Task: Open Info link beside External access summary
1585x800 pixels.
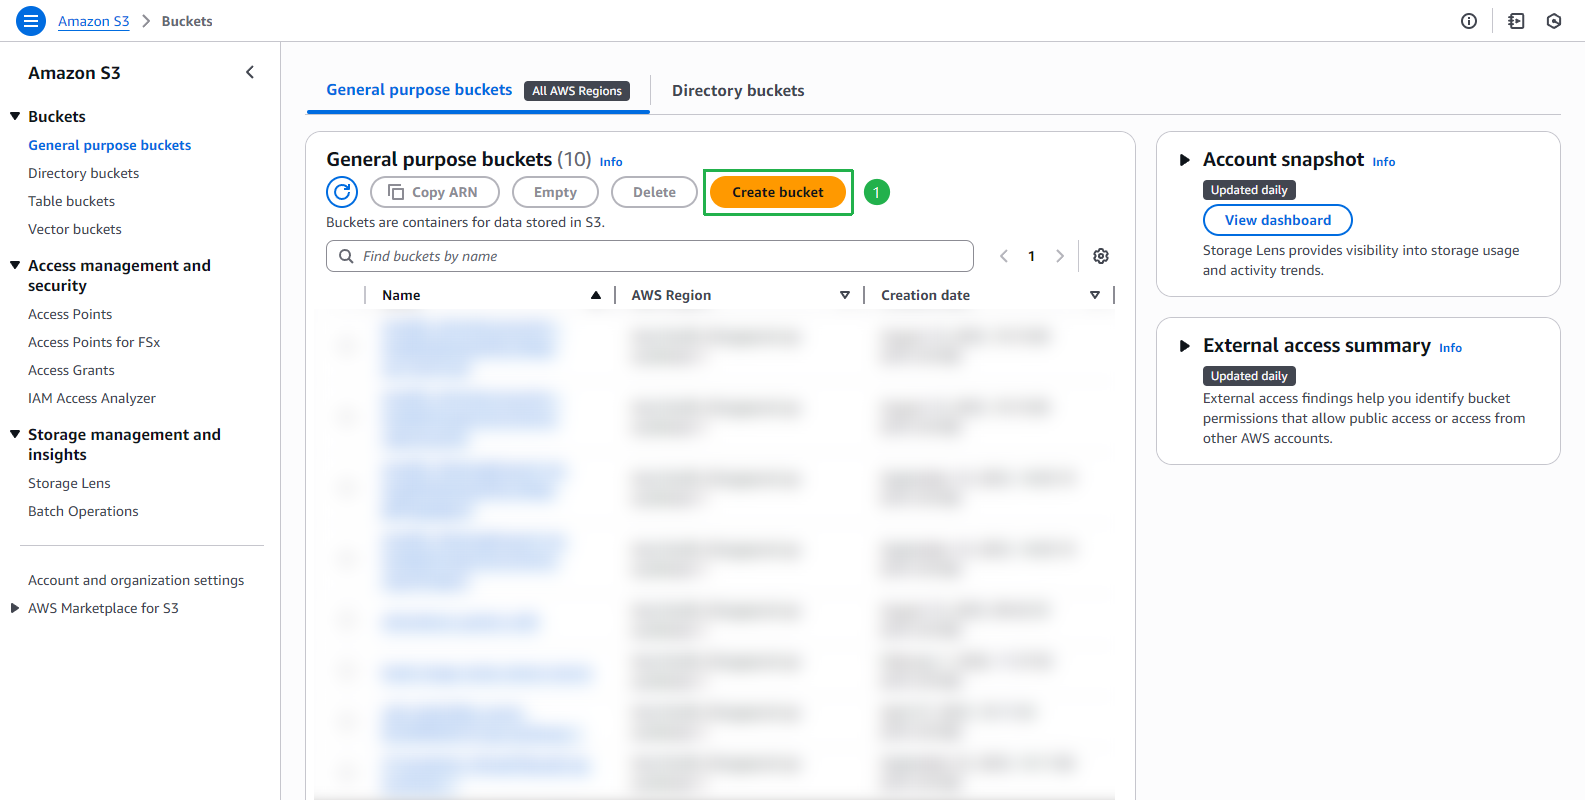Action: [1450, 348]
